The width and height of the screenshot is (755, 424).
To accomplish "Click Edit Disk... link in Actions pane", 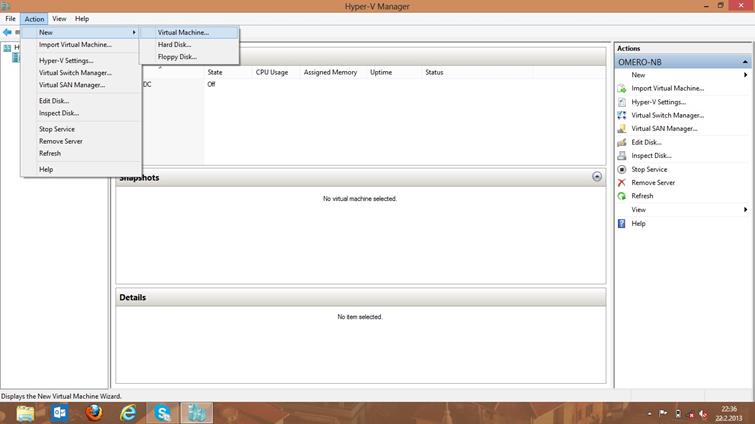I will 646,142.
